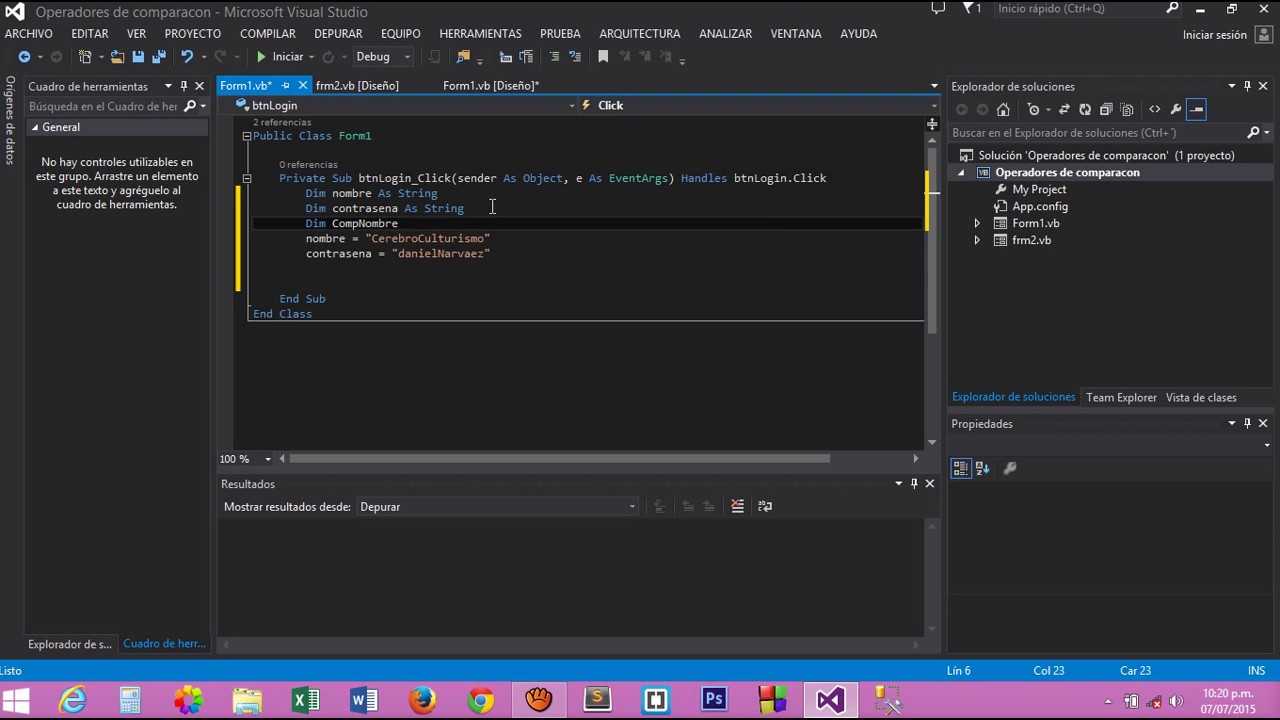Click Collapse All icon in Solution Explorer

click(1106, 109)
